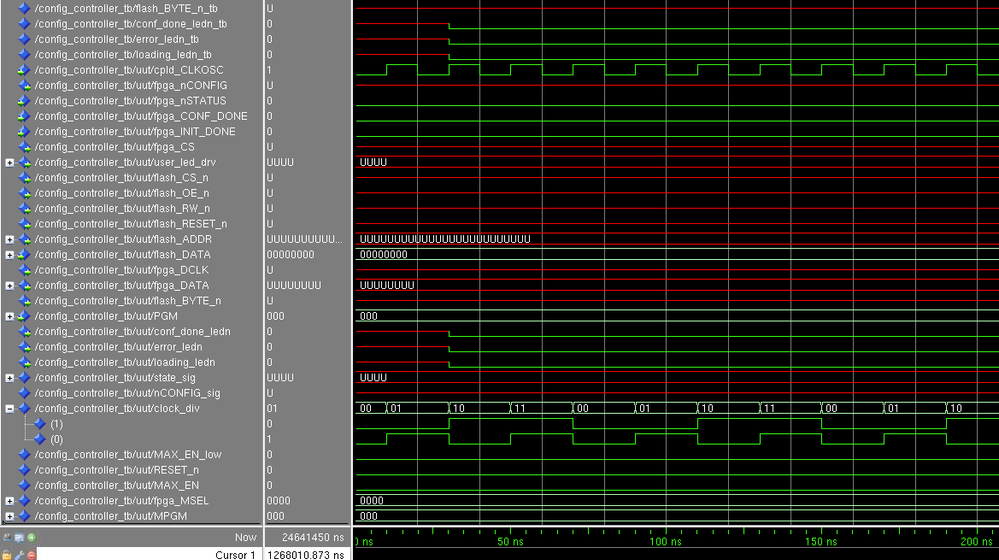Click the value 1 of cpld_CLKOSC
Image resolution: width=999 pixels, height=560 pixels.
pyautogui.click(x=269, y=70)
